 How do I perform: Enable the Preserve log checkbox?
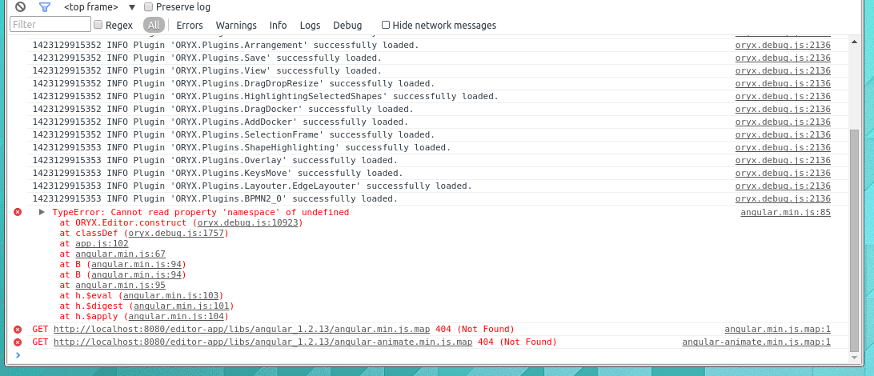pyautogui.click(x=148, y=7)
